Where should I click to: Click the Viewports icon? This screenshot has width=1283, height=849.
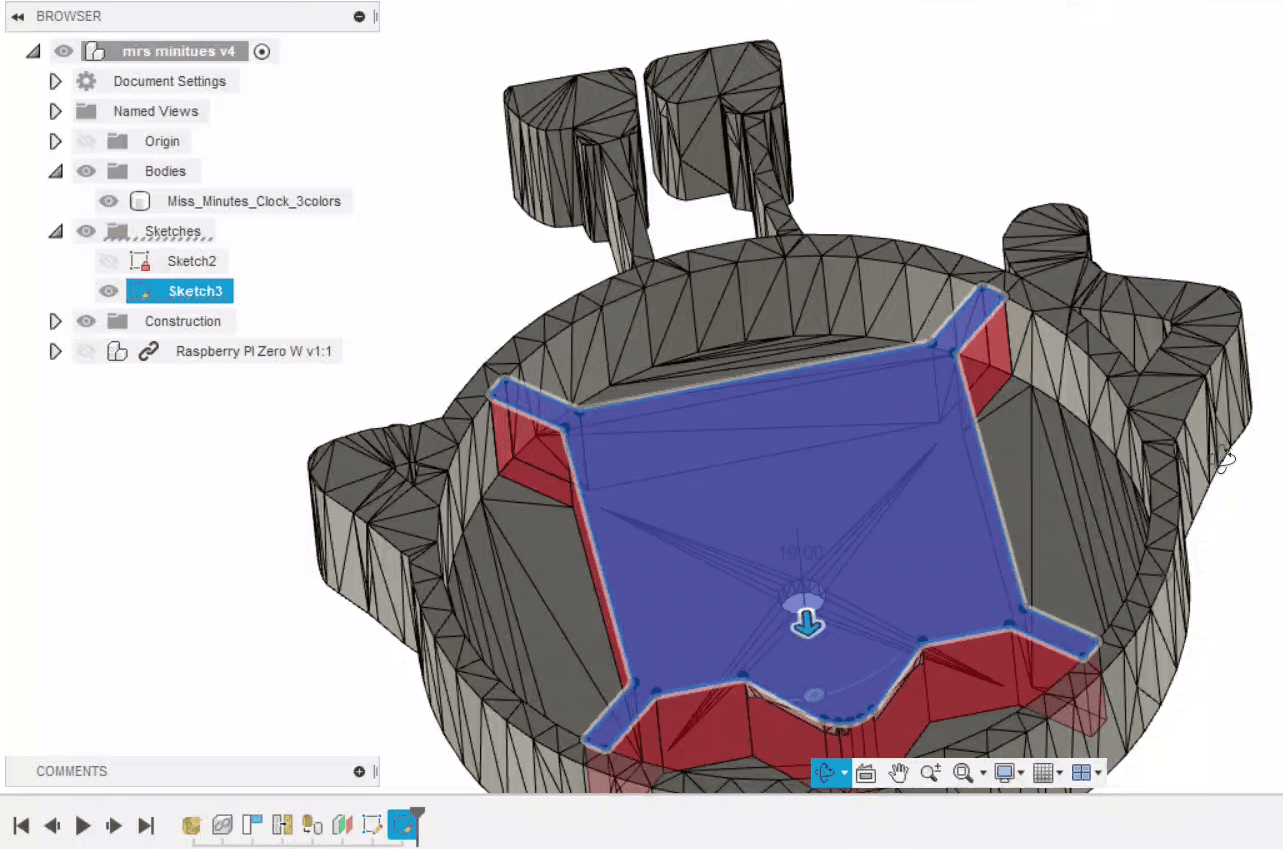pyautogui.click(x=1083, y=772)
